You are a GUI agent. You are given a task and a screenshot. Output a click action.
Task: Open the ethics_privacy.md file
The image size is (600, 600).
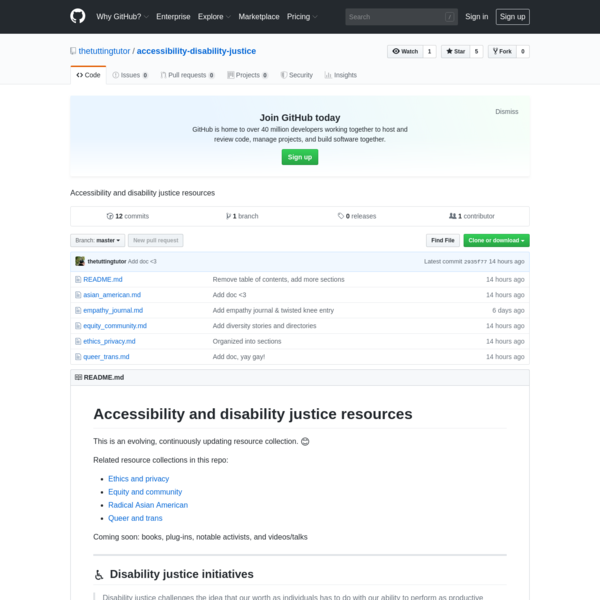tap(109, 341)
